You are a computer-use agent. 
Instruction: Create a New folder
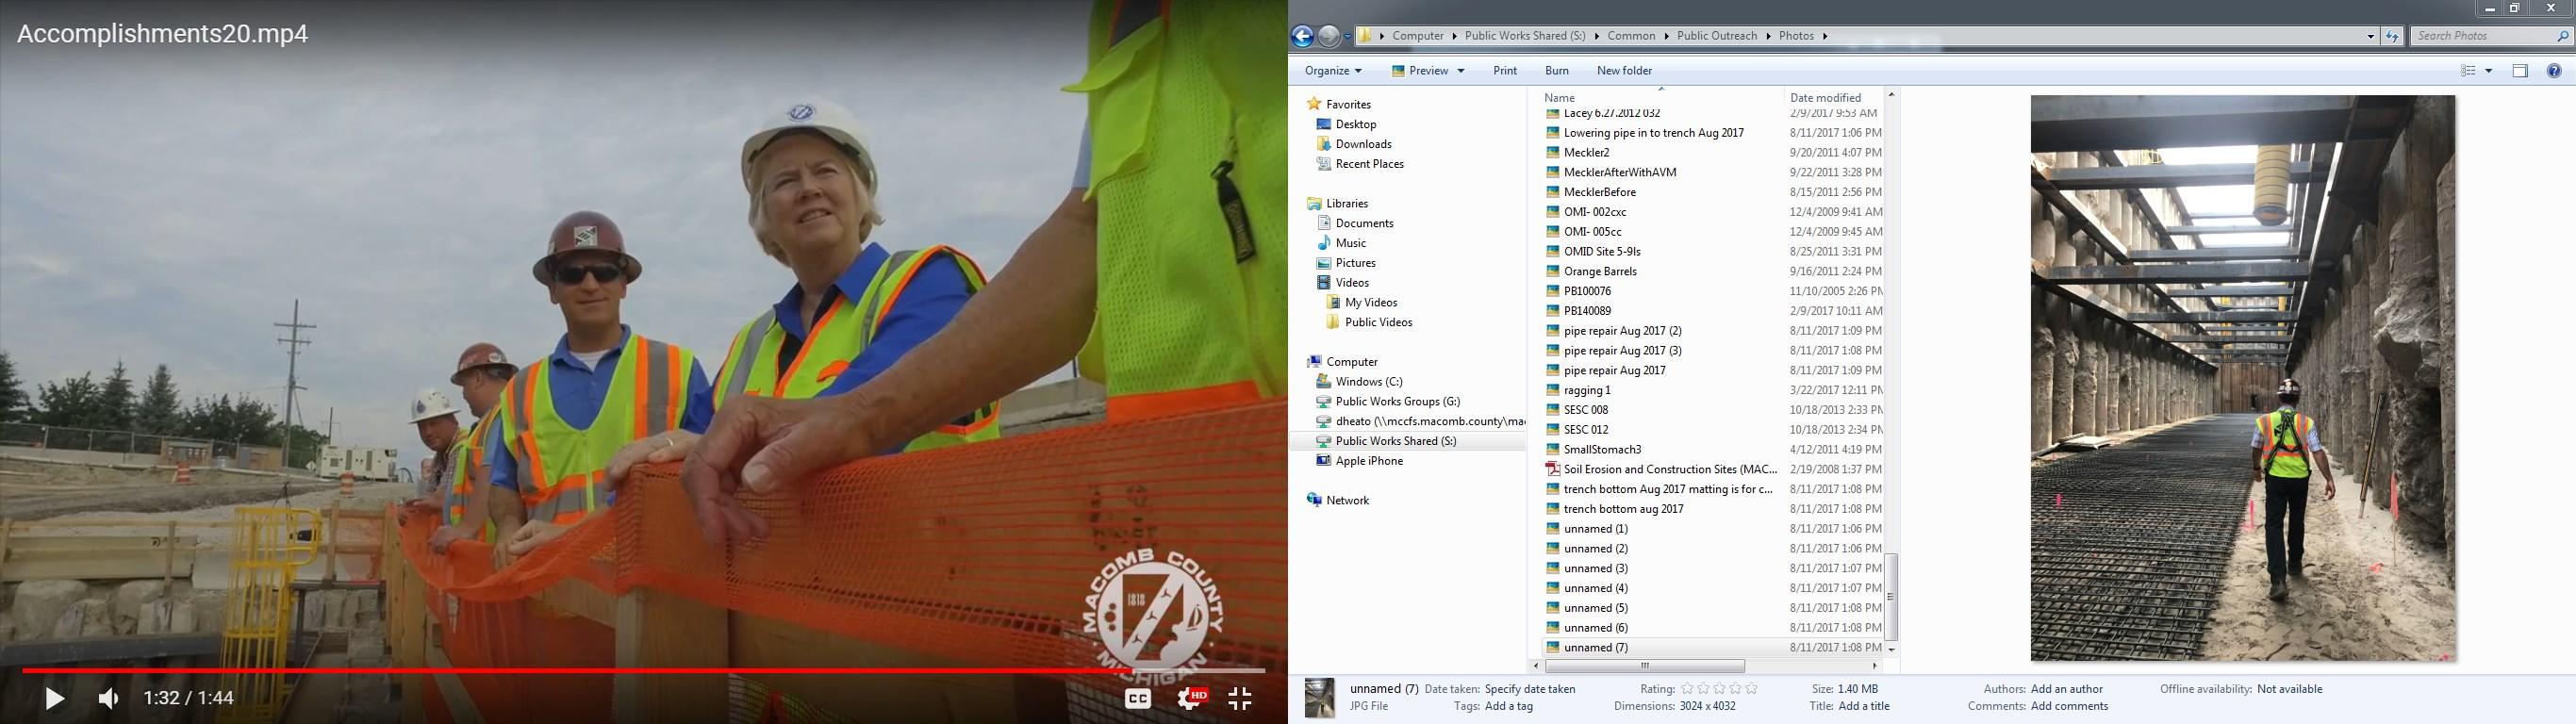pyautogui.click(x=1624, y=71)
